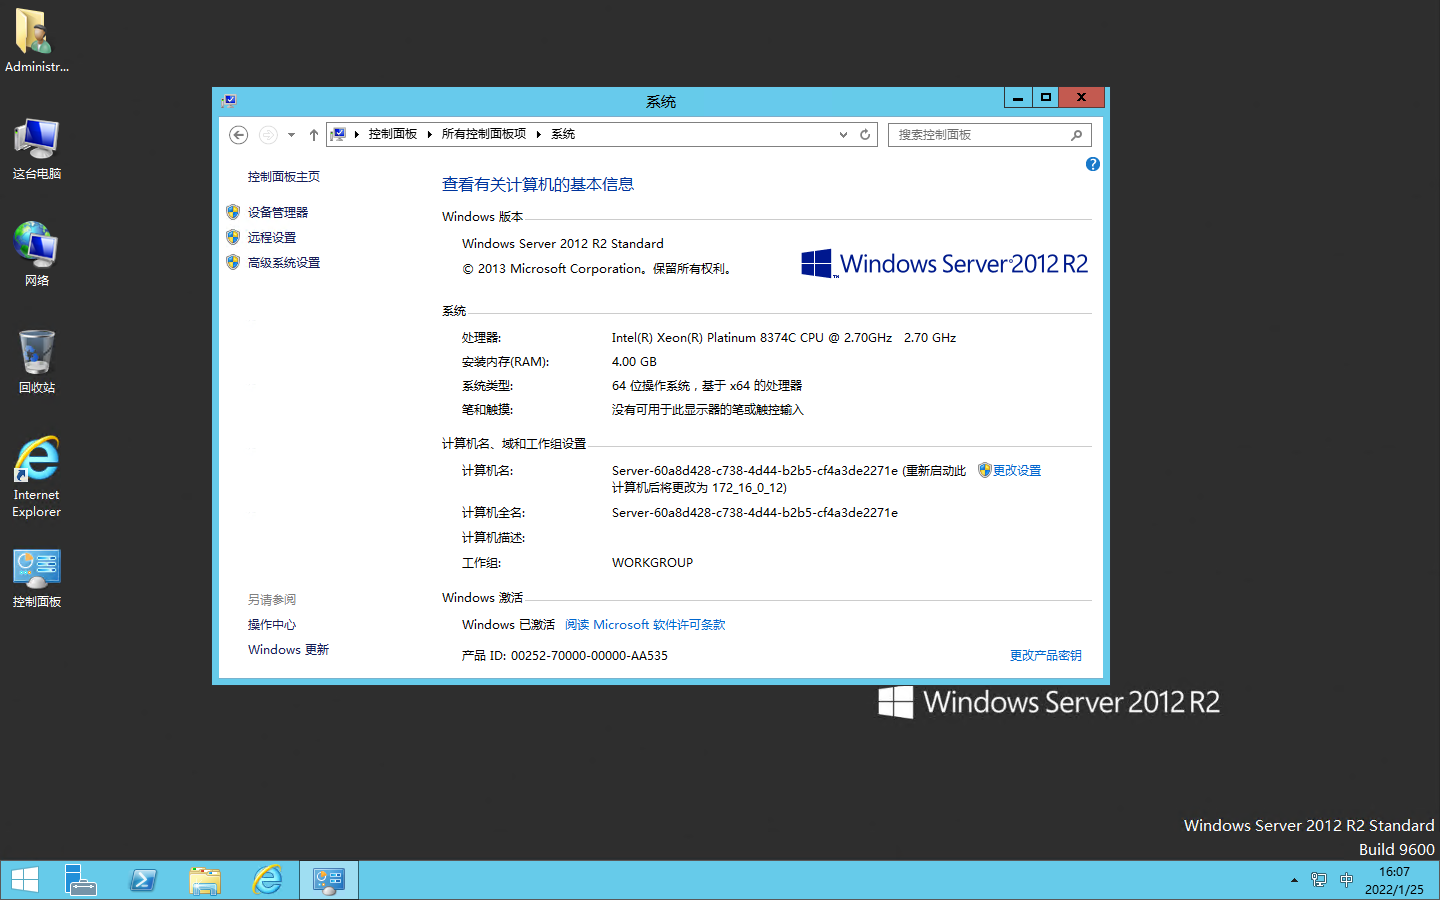Expand the arrow after 所有控制面板项 breadcrumb
Viewport: 1440px width, 900px height.
tap(538, 134)
